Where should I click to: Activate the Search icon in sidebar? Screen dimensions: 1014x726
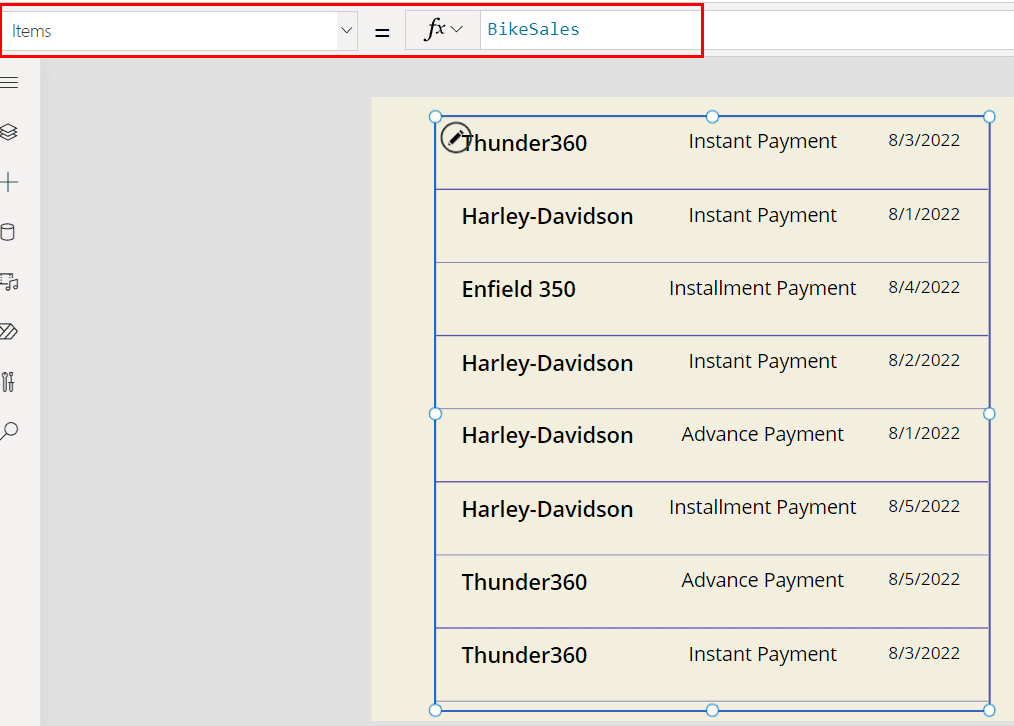pyautogui.click(x=11, y=430)
